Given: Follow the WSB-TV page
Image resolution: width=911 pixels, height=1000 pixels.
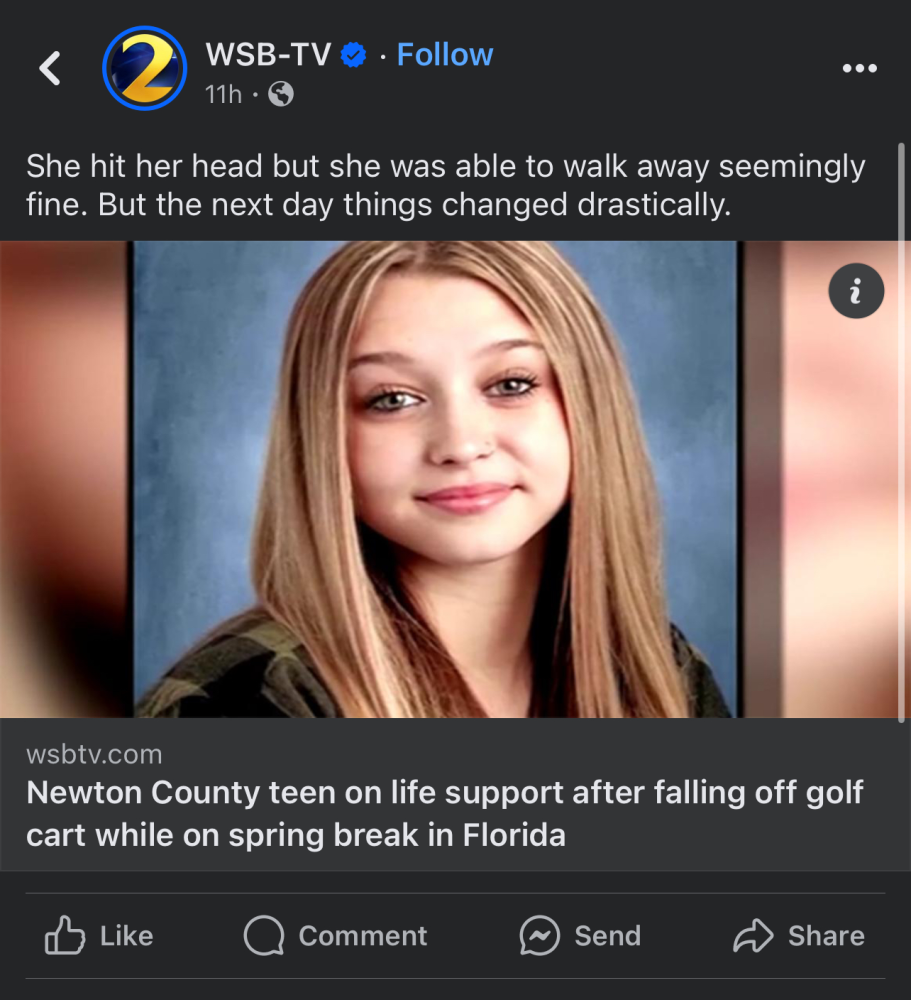Looking at the screenshot, I should pyautogui.click(x=445, y=54).
